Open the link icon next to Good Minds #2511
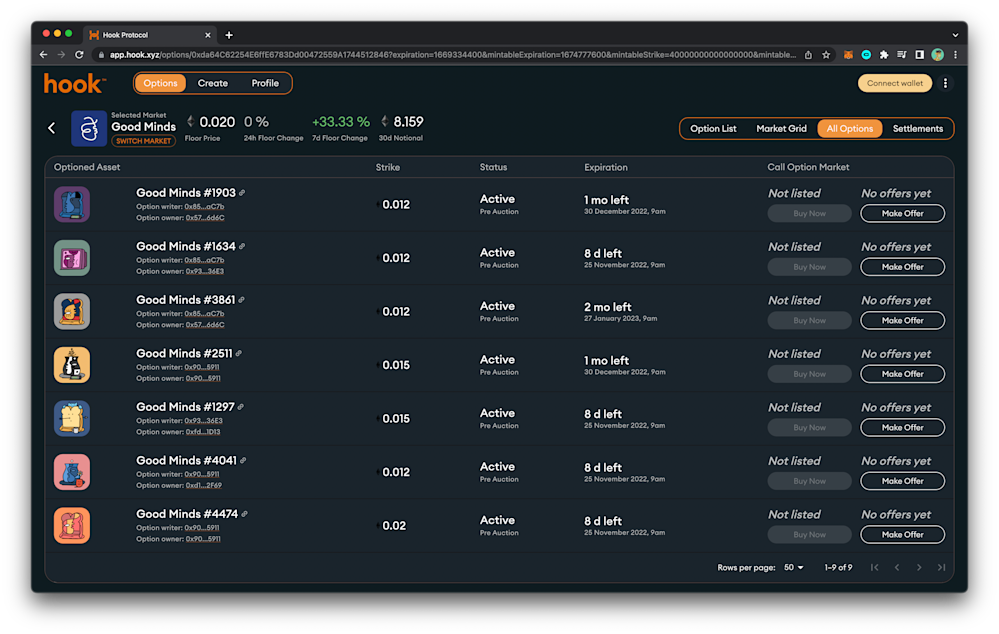The width and height of the screenshot is (999, 634). 238,353
